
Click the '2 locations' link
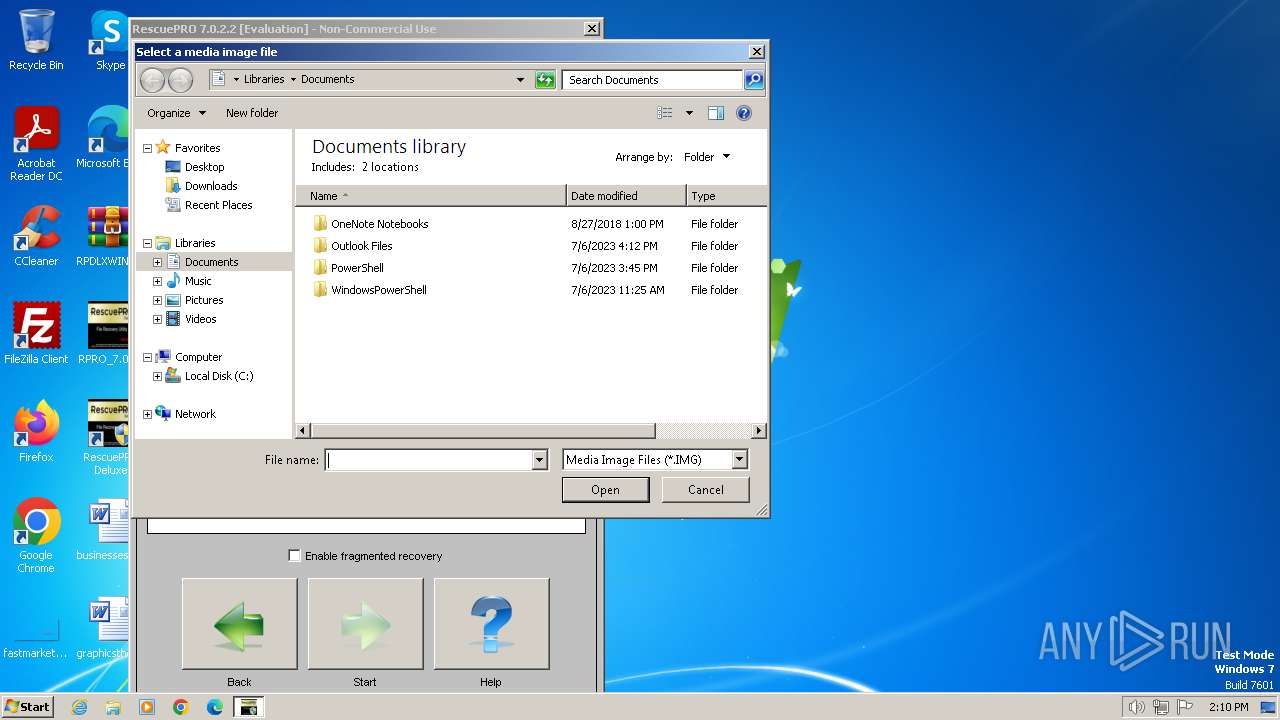tap(390, 168)
